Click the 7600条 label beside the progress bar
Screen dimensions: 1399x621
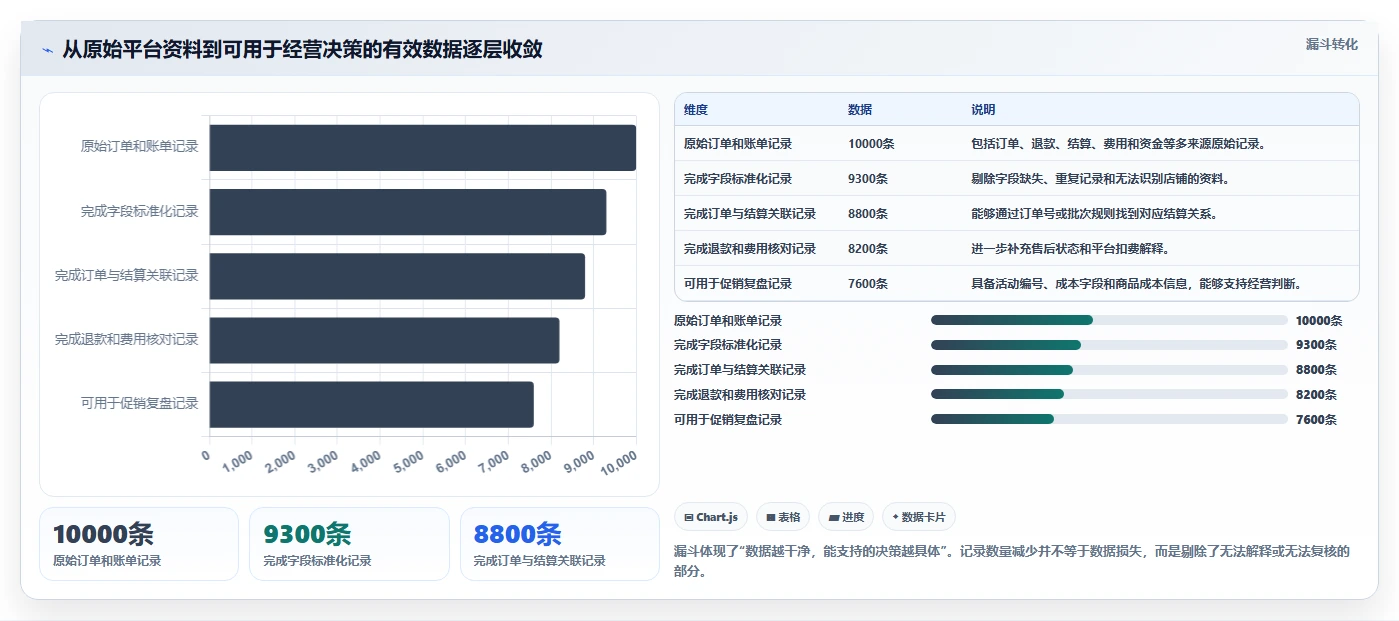click(1316, 420)
